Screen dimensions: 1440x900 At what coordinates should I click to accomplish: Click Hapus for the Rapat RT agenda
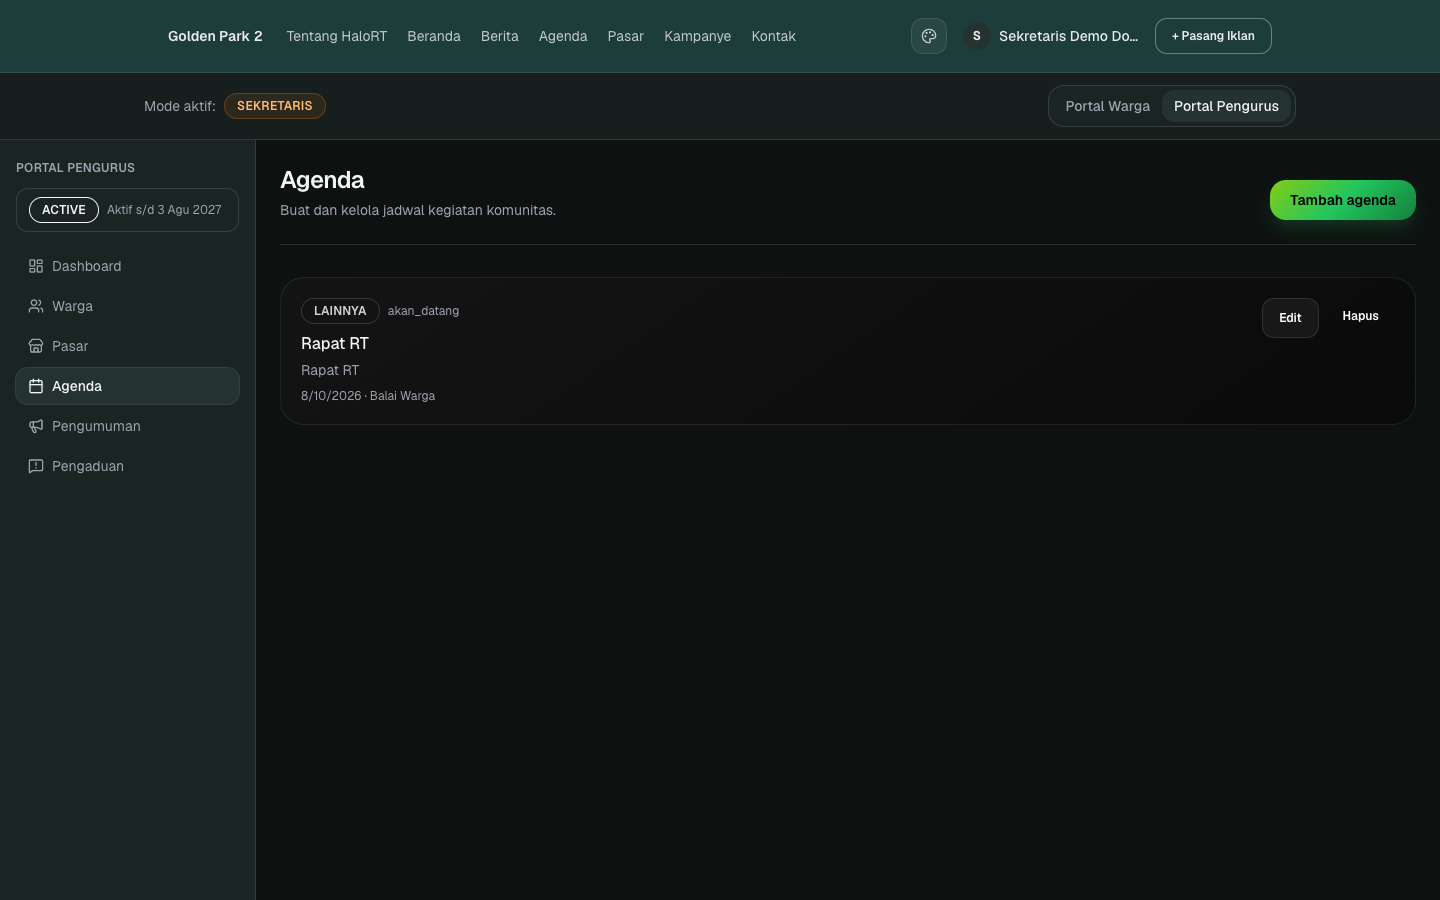coord(1360,316)
